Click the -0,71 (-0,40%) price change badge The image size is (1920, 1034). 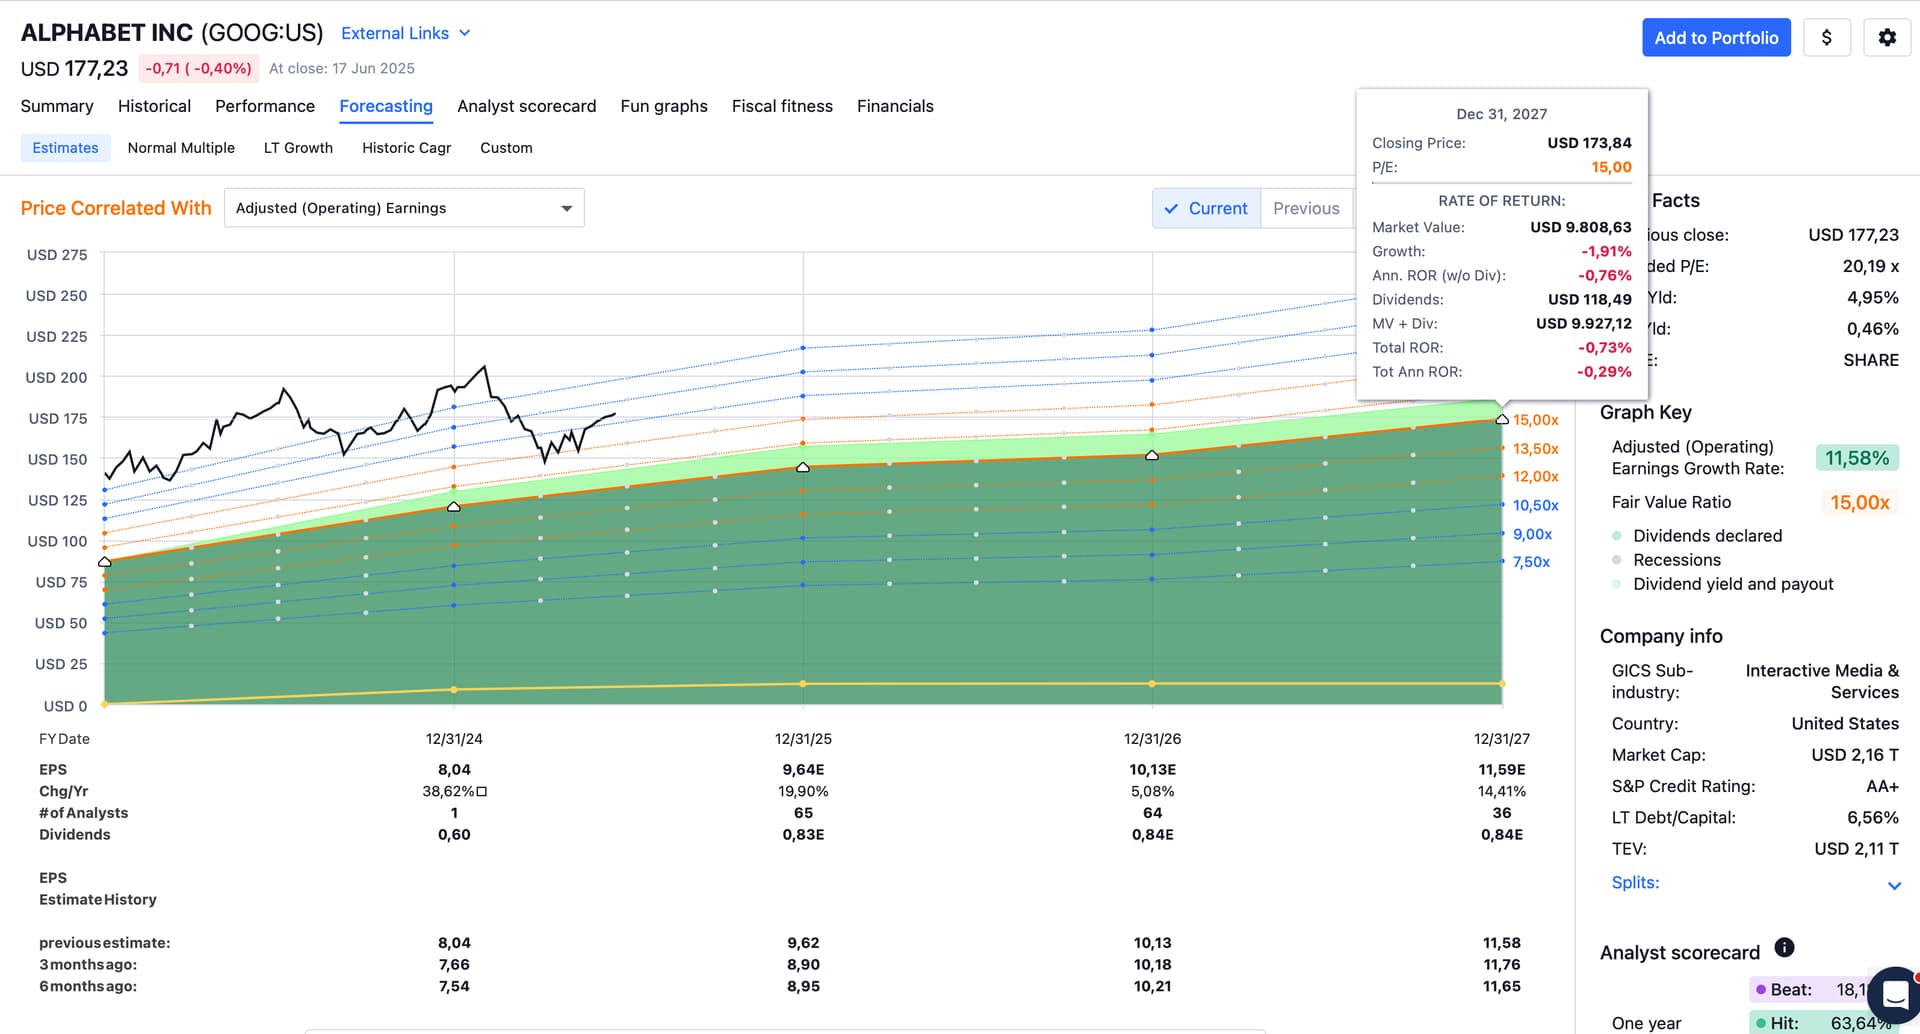pyautogui.click(x=198, y=68)
